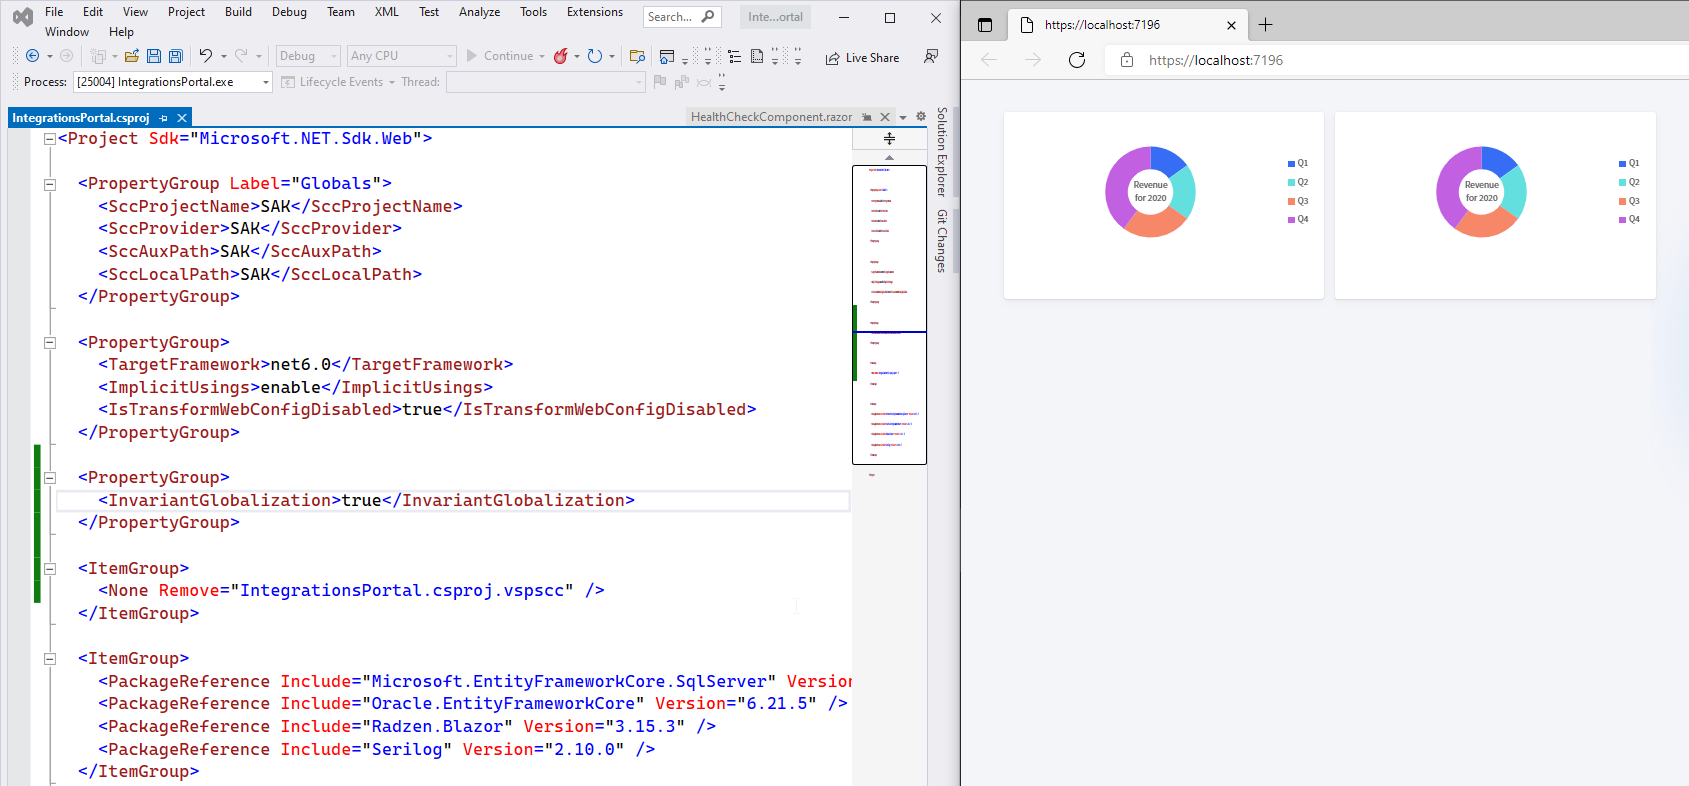
Task: Click the Hot Reload flame icon
Action: click(561, 56)
